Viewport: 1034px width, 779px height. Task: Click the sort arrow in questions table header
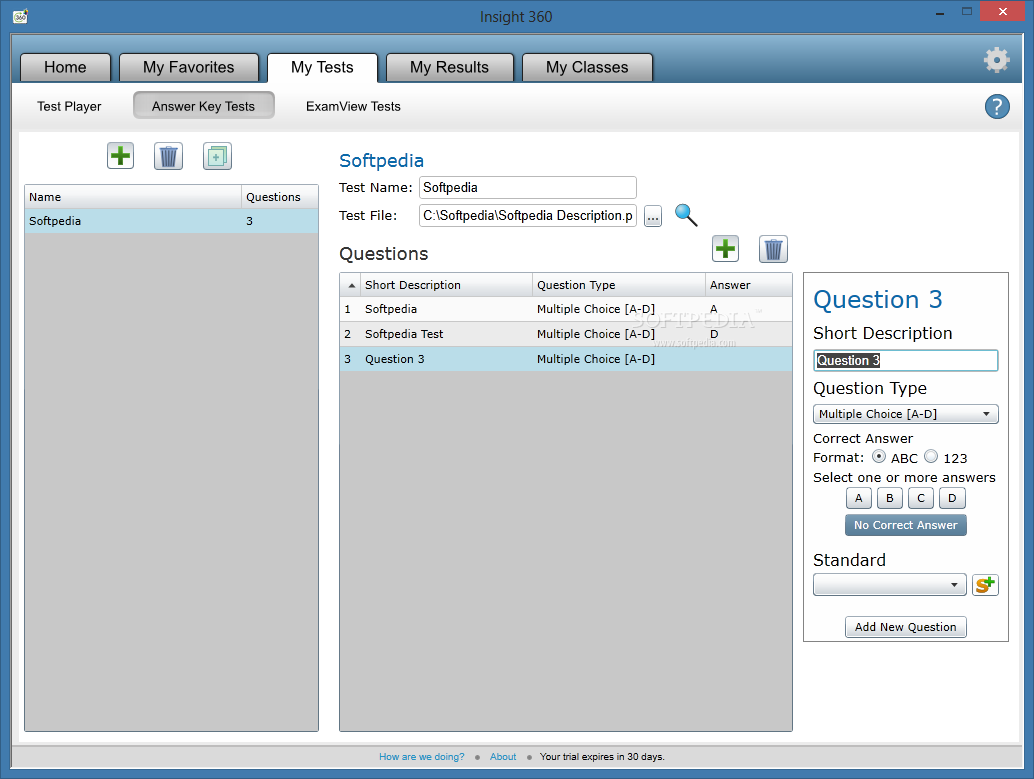click(x=351, y=286)
